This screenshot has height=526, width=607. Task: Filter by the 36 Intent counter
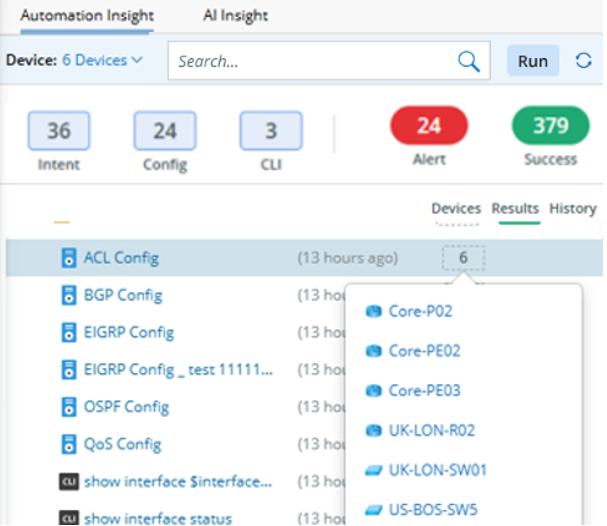pyautogui.click(x=59, y=131)
